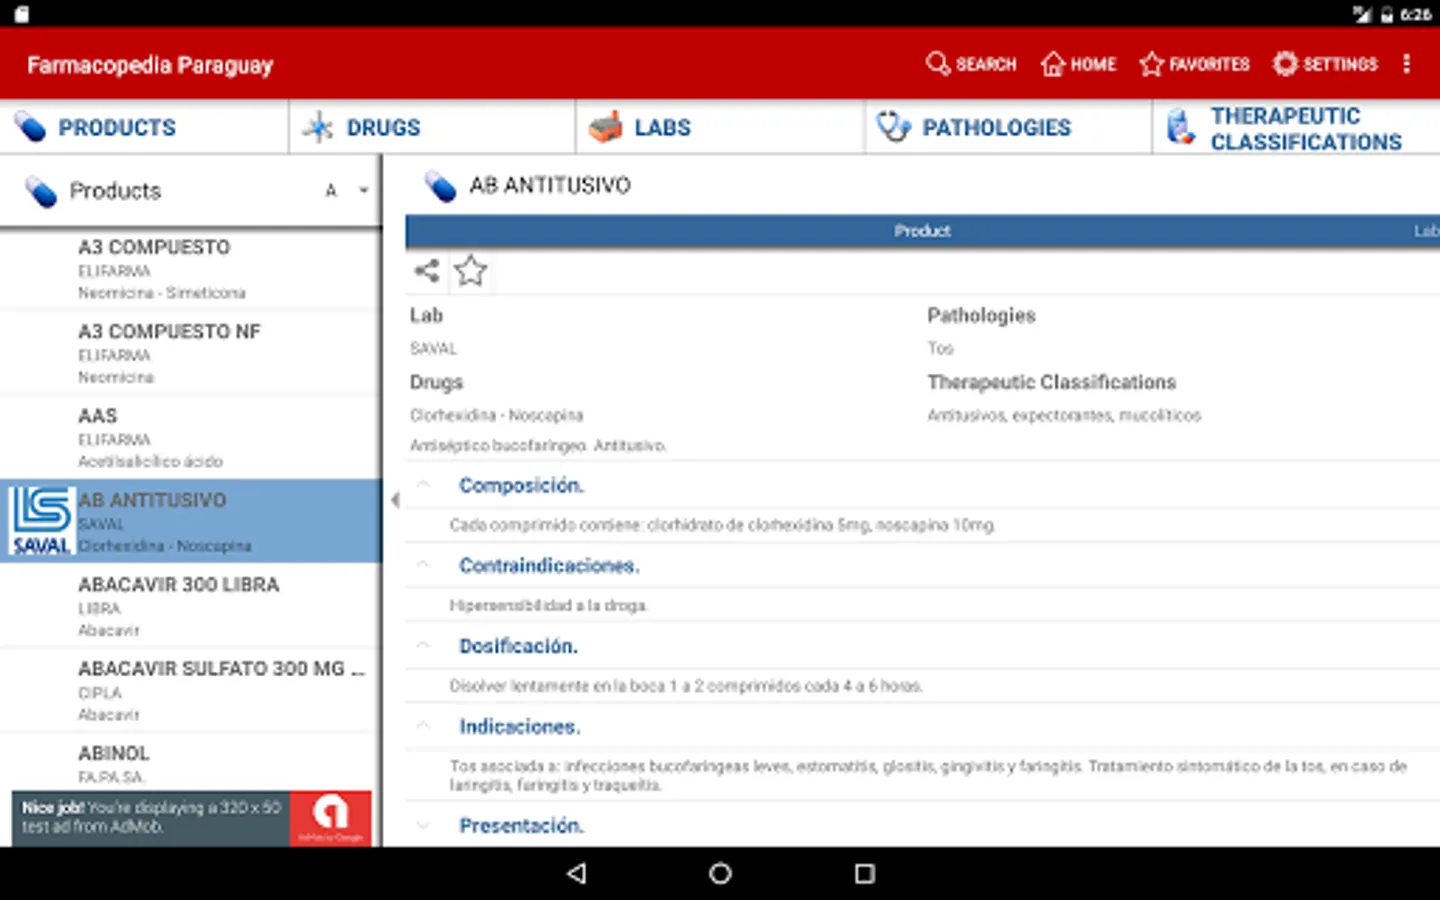Open the Indicaciones heading
Viewport: 1440px width, 900px height.
[x=519, y=726]
